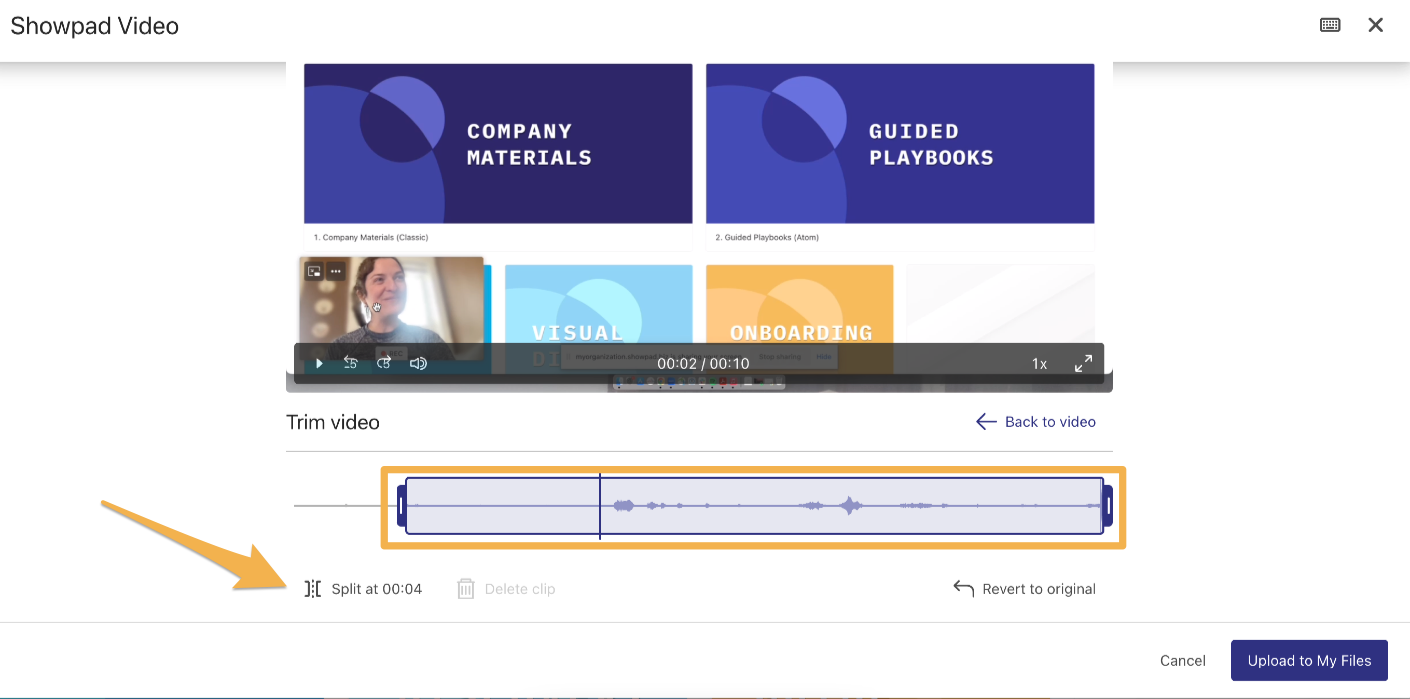Viewport: 1410px width, 699px height.
Task: Play the video preview
Action: coord(319,363)
